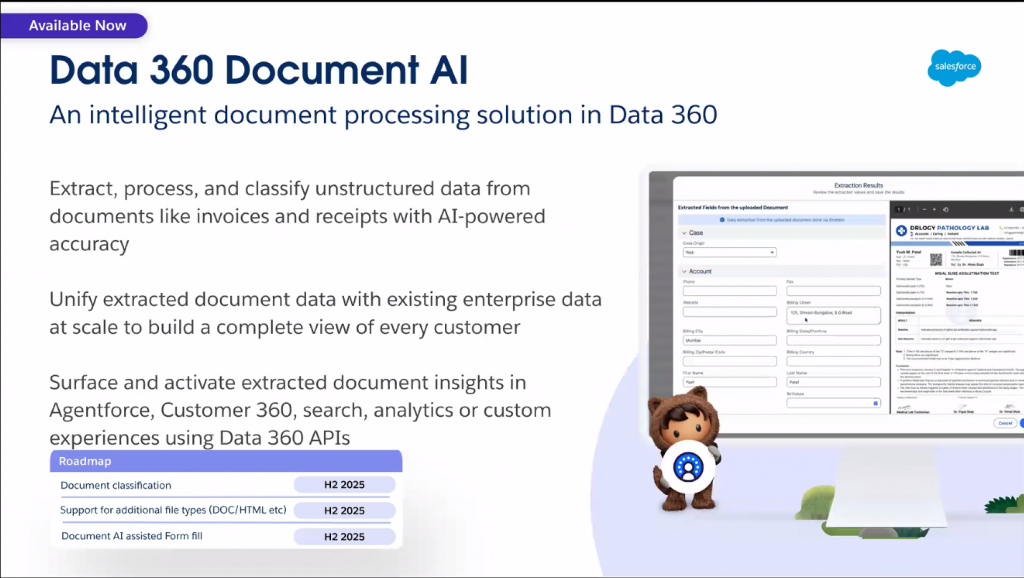Collapse the Case section
The image size is (1024, 578).
pos(684,233)
